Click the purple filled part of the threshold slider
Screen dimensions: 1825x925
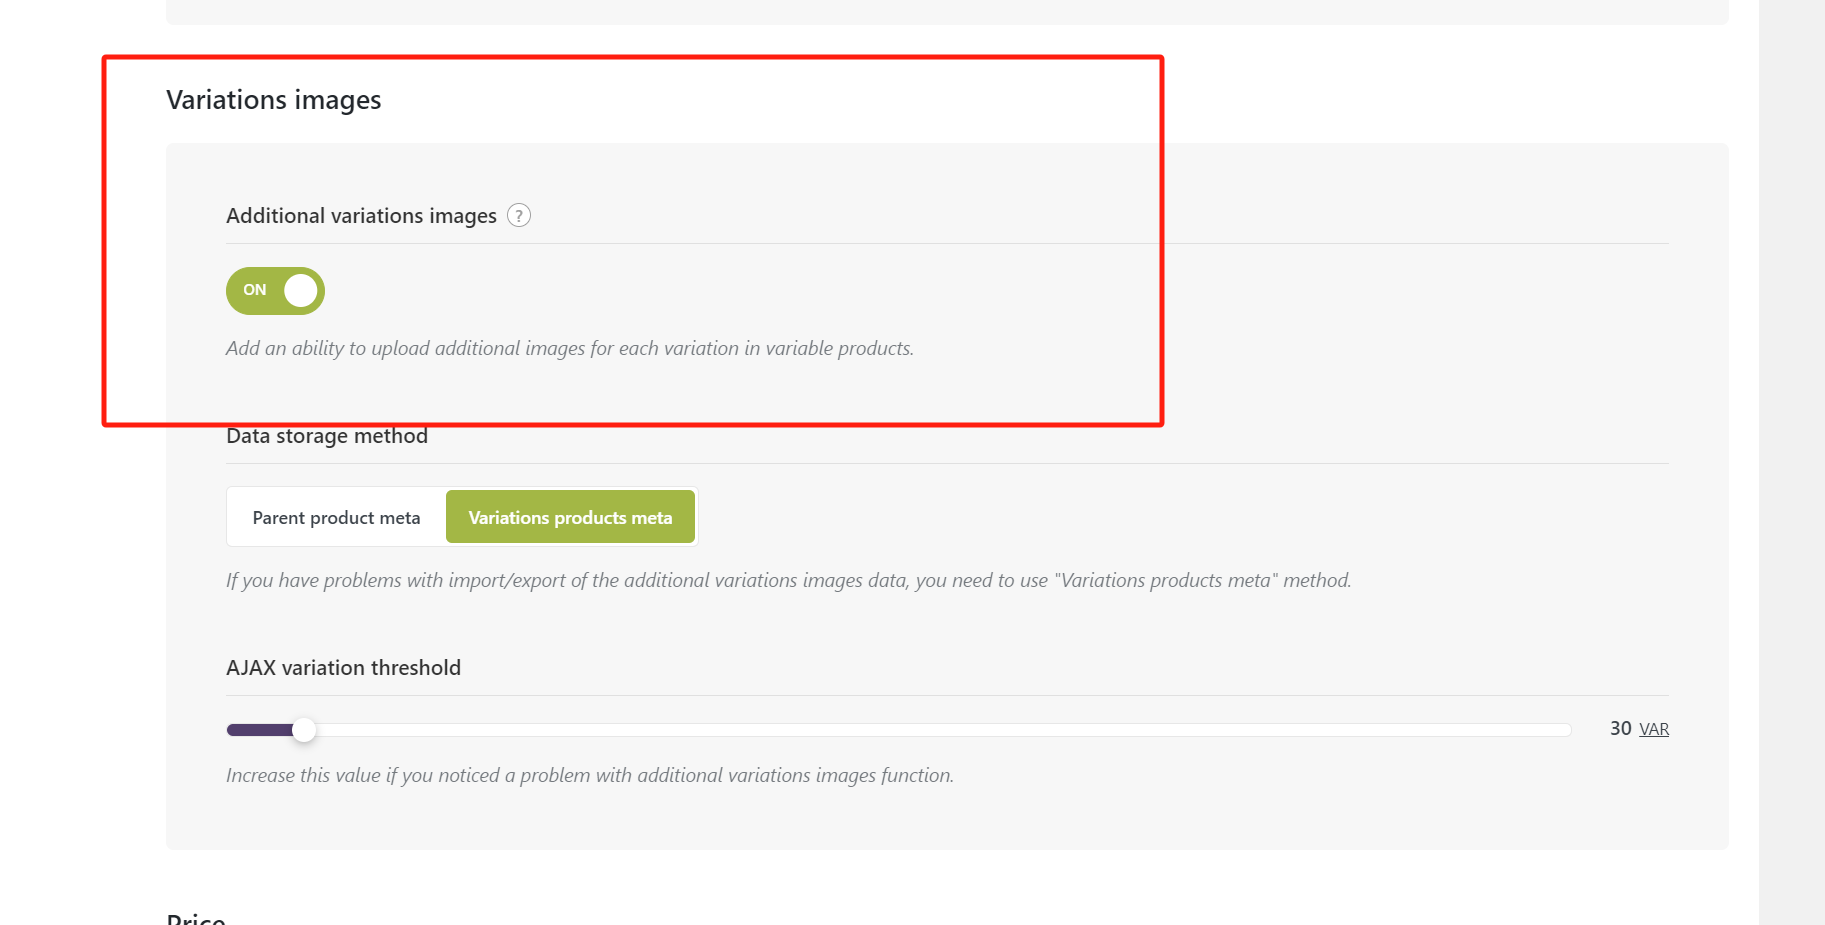coord(259,731)
